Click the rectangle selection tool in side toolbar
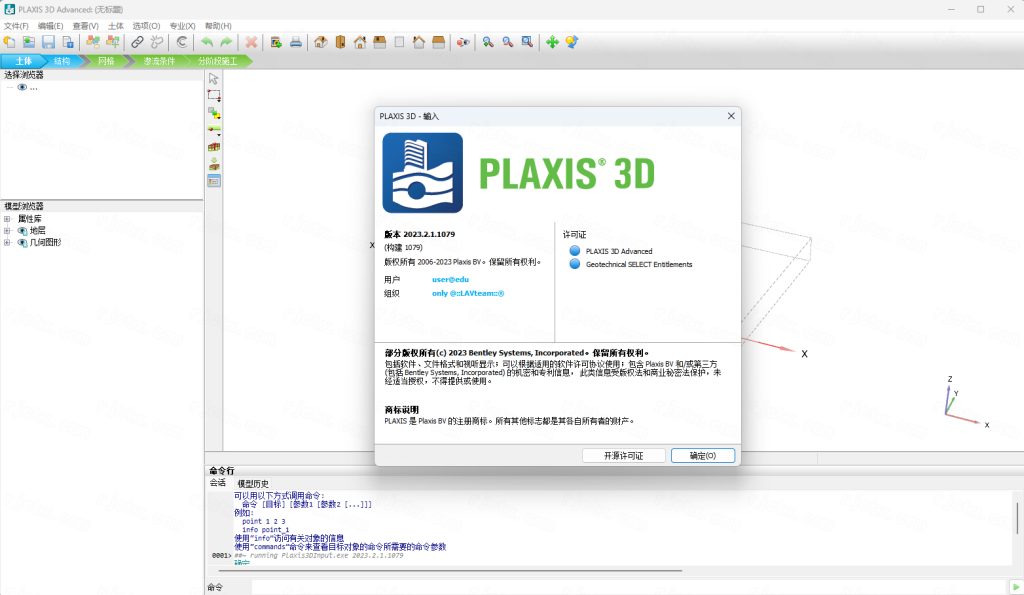 click(214, 95)
